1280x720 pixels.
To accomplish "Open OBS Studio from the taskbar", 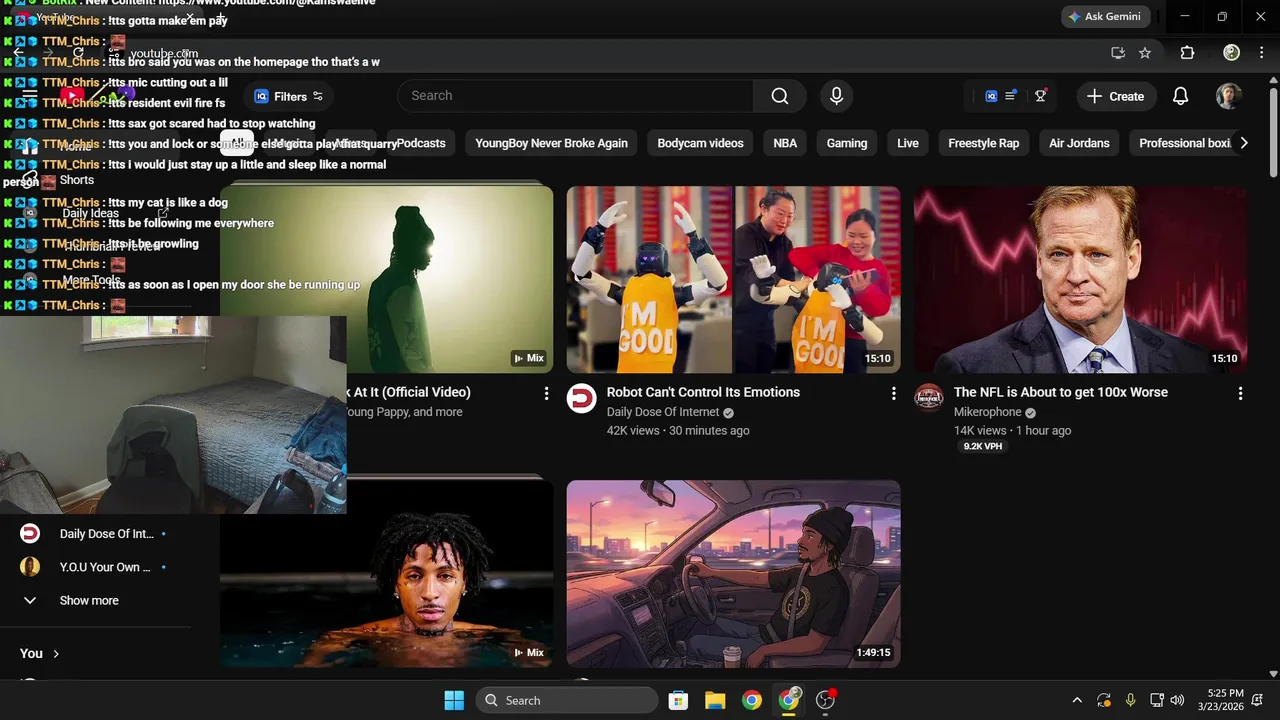I will tap(825, 700).
